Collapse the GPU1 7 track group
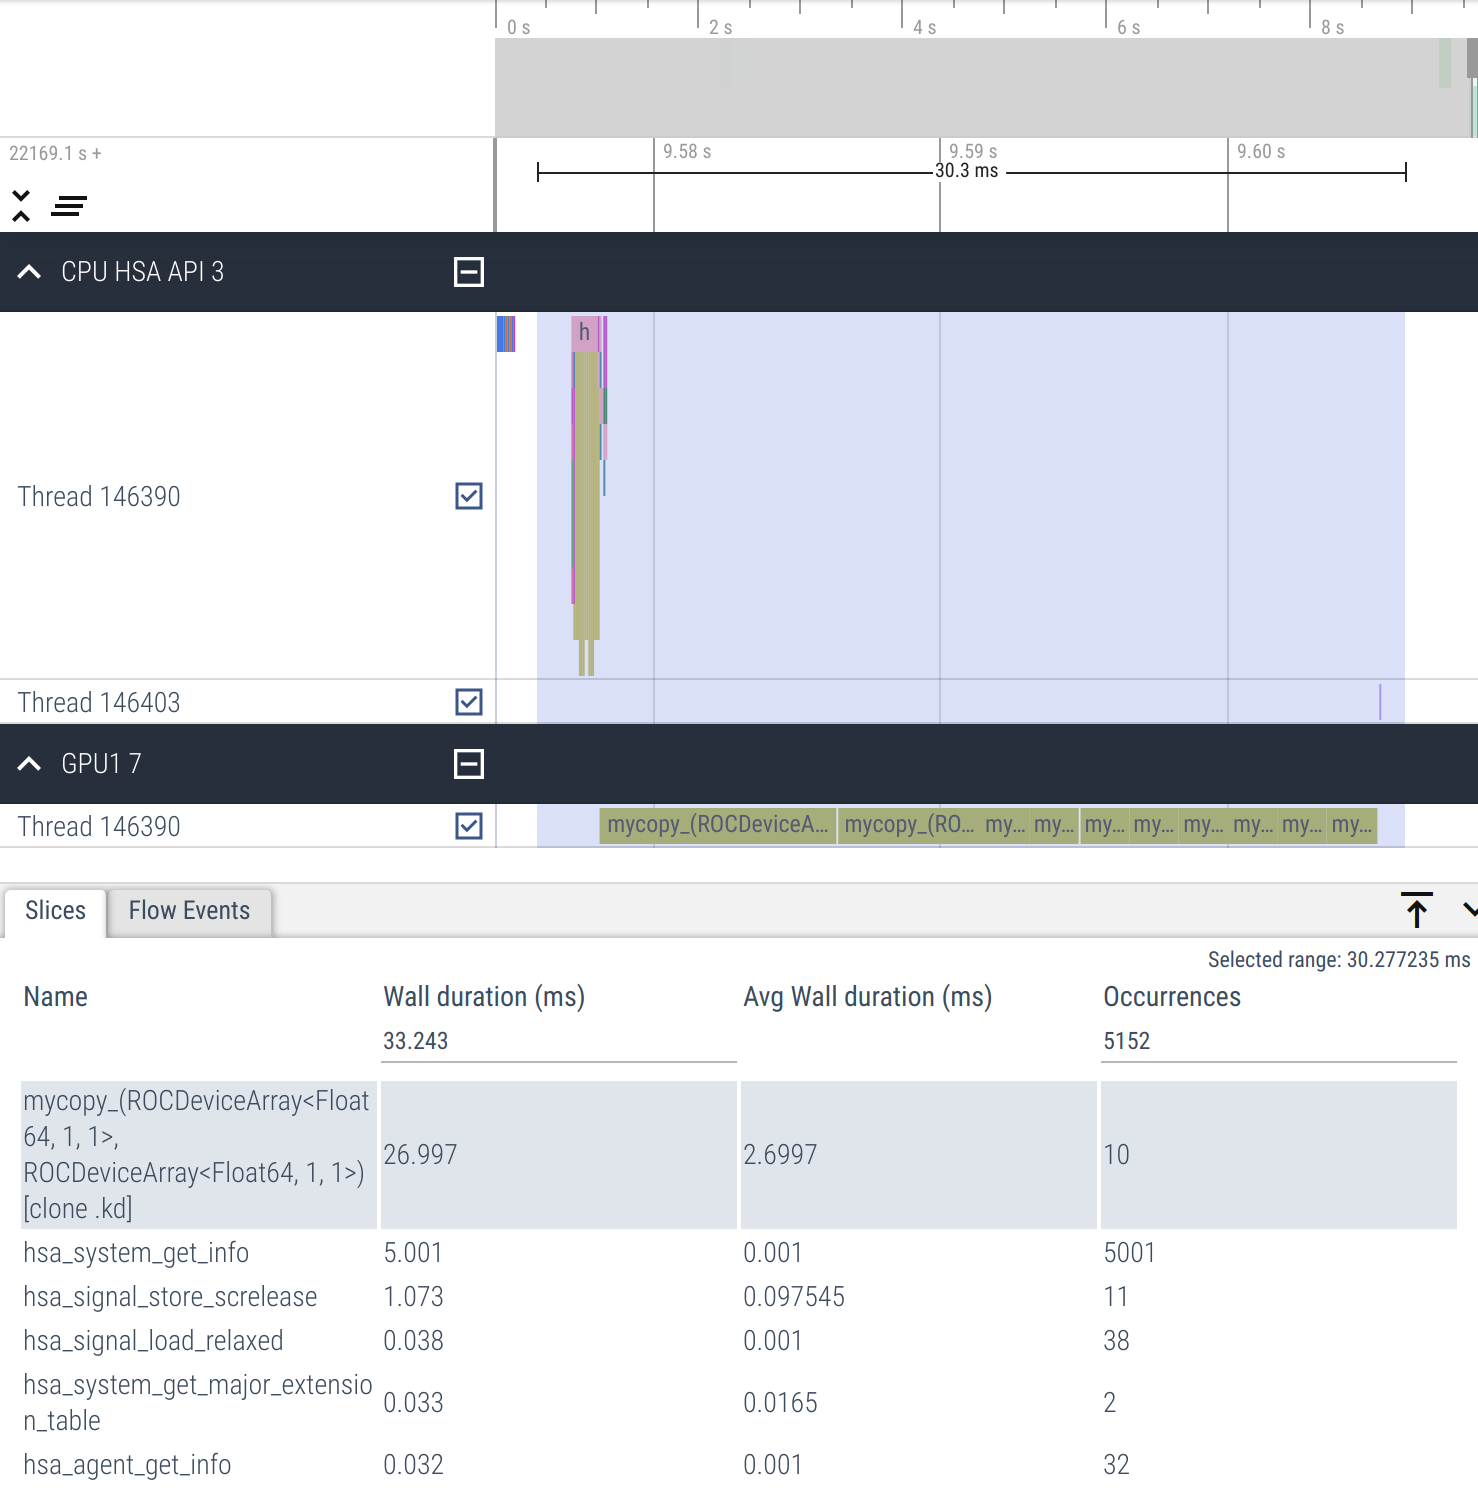This screenshot has height=1493, width=1478. (x=30, y=764)
